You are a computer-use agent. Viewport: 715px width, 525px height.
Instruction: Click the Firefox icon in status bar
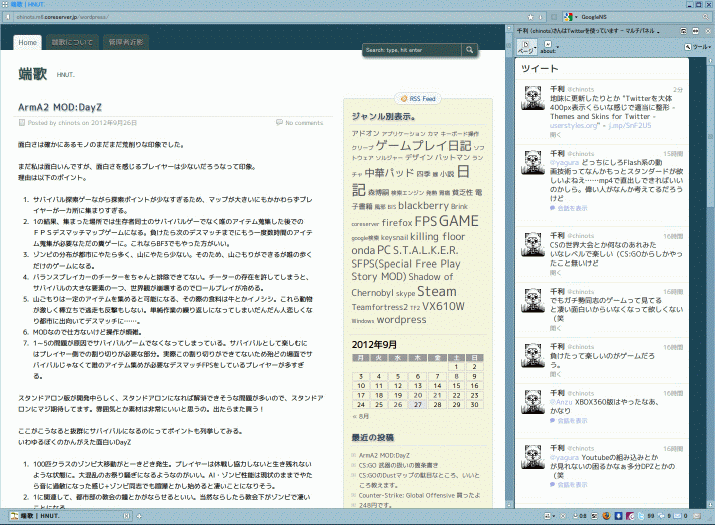pos(606,516)
